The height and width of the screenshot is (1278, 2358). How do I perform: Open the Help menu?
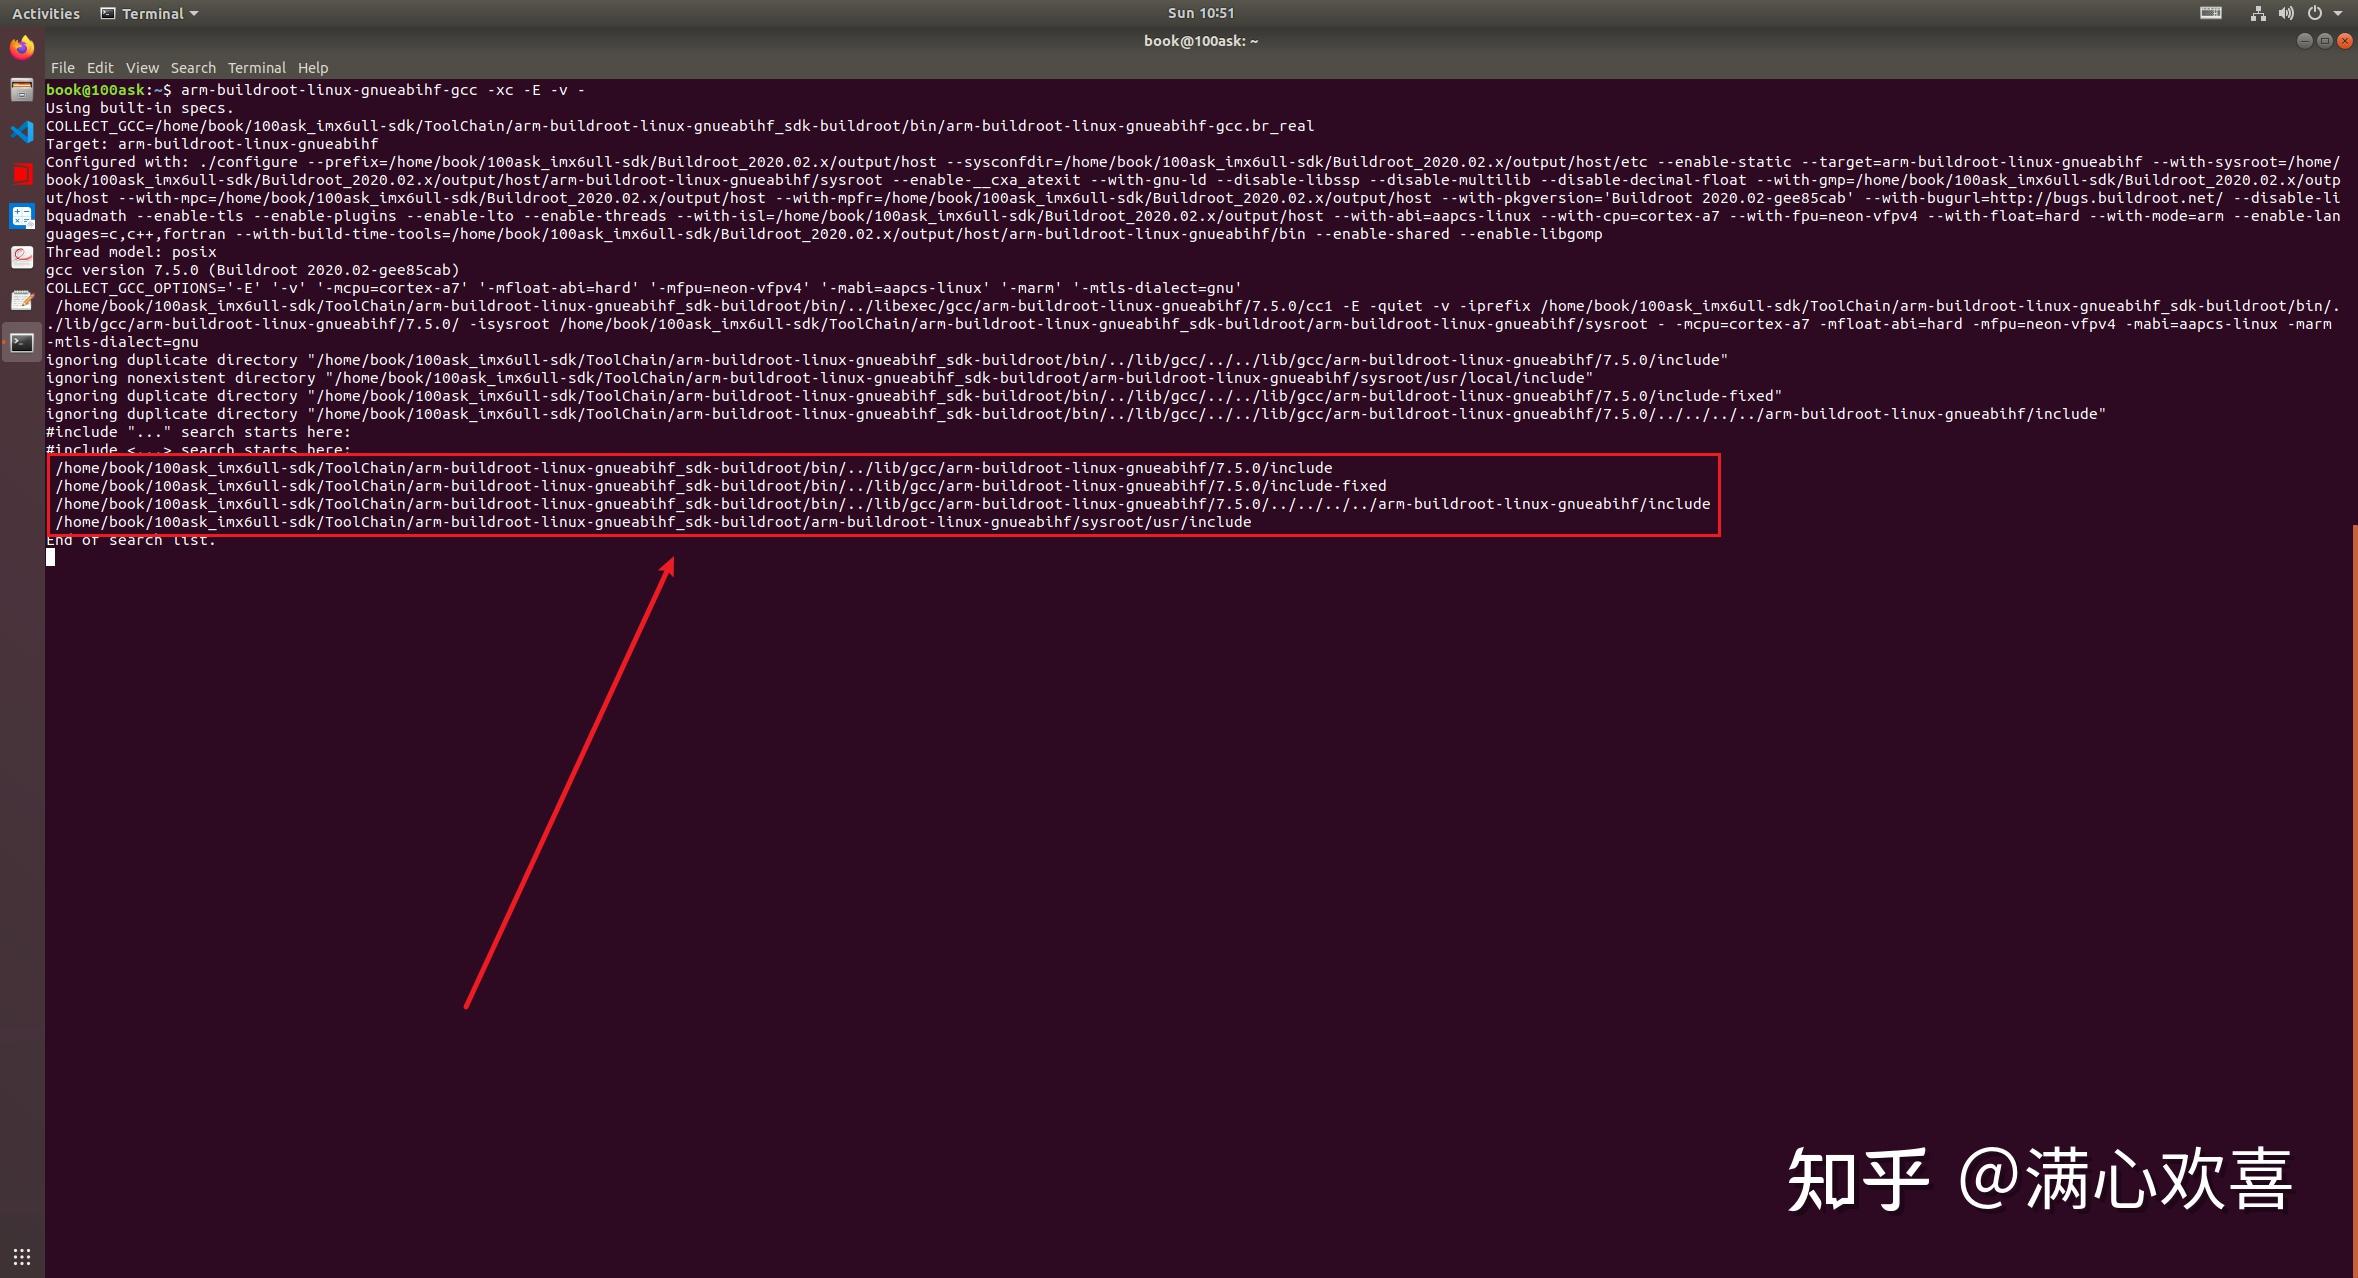[x=313, y=68]
